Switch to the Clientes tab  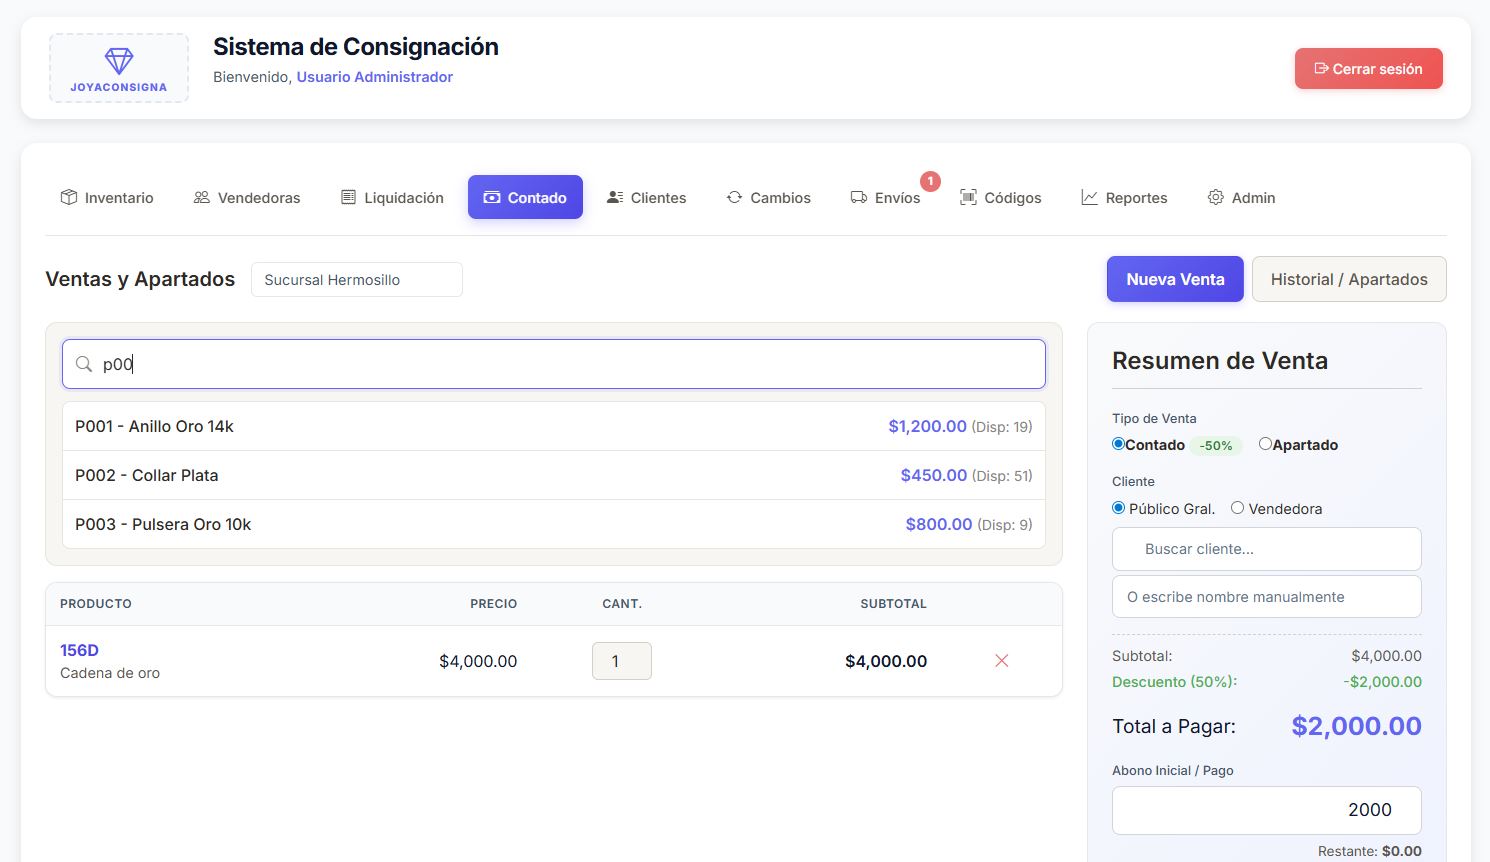646,197
